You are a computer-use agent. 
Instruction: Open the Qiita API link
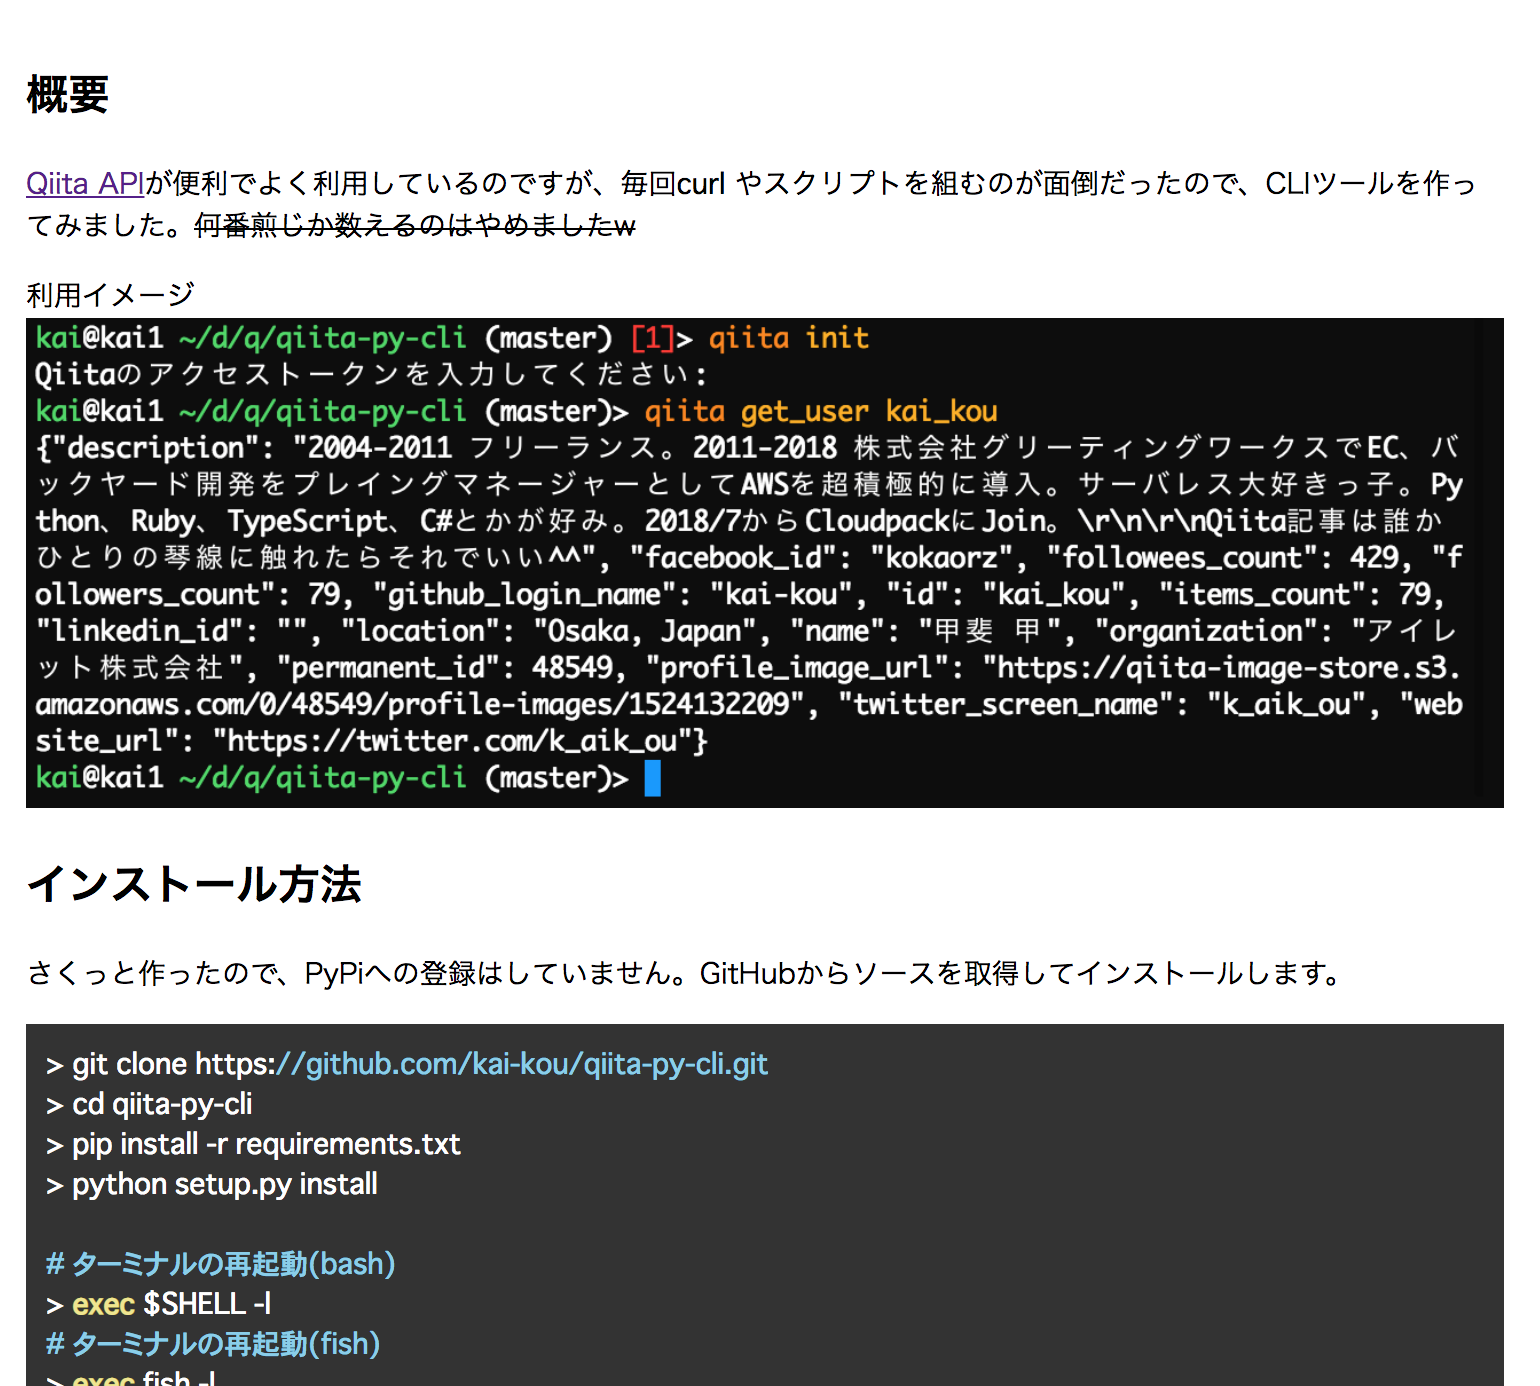(86, 184)
